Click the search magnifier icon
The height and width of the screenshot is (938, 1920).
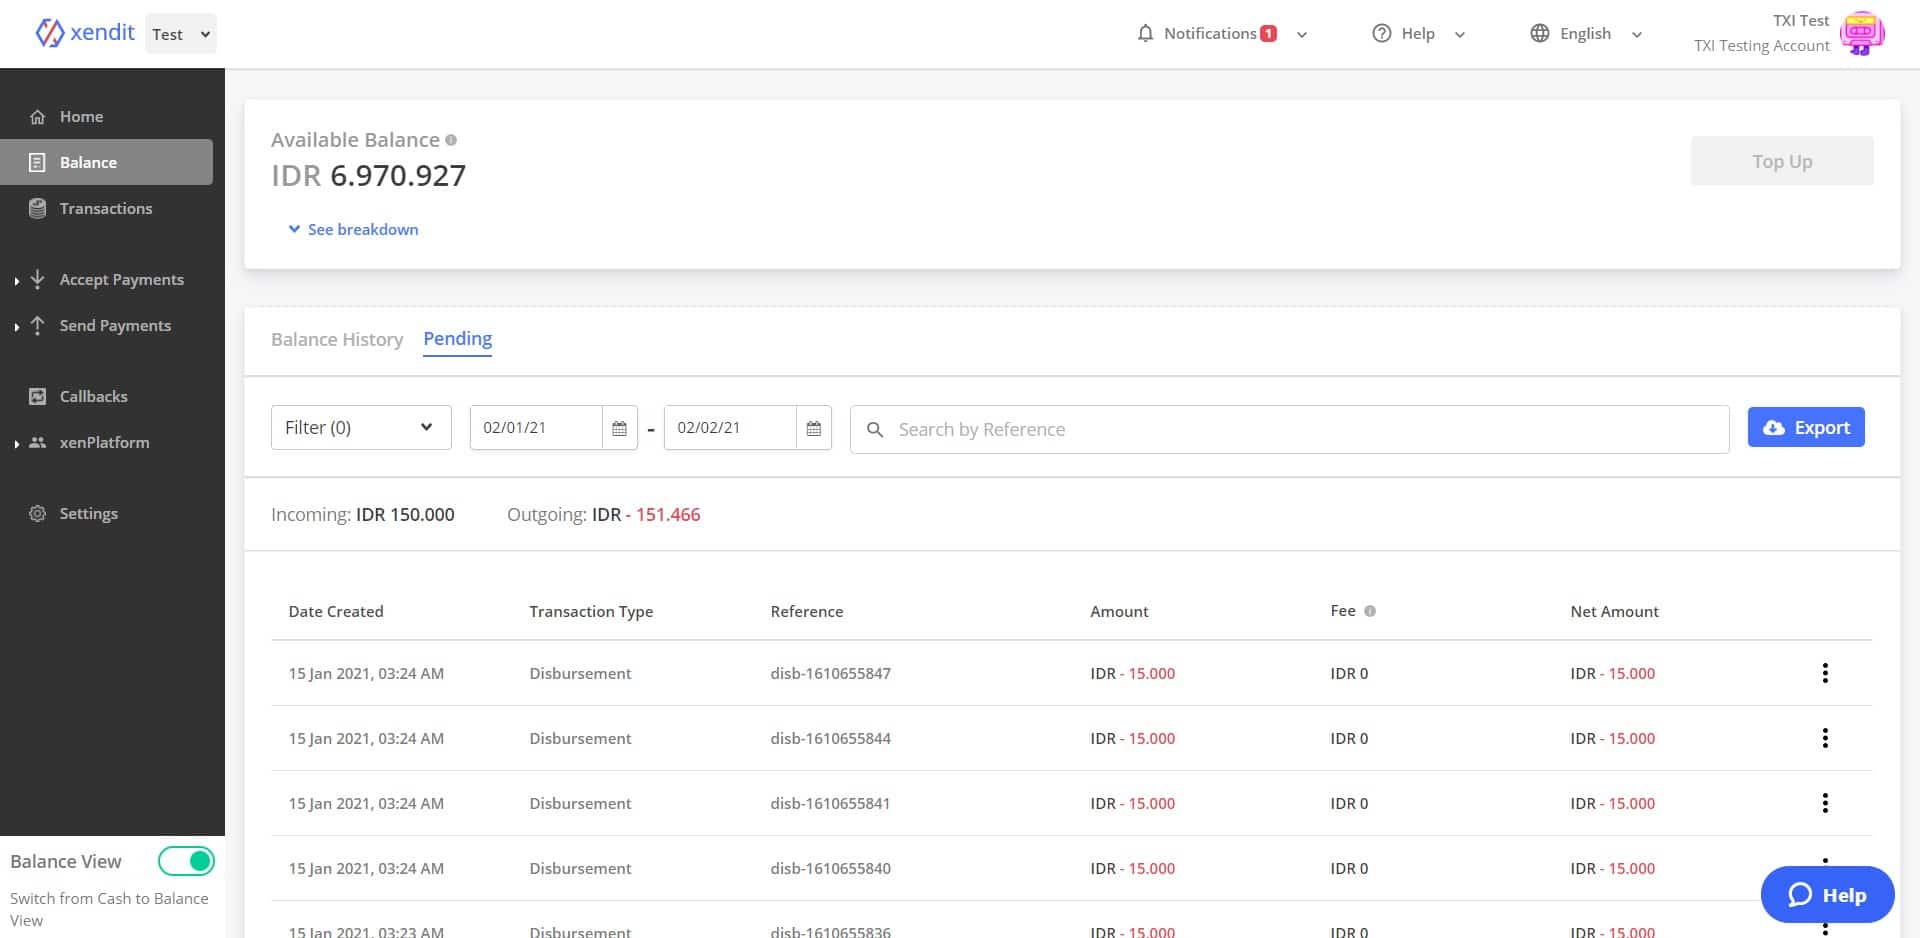(x=874, y=429)
